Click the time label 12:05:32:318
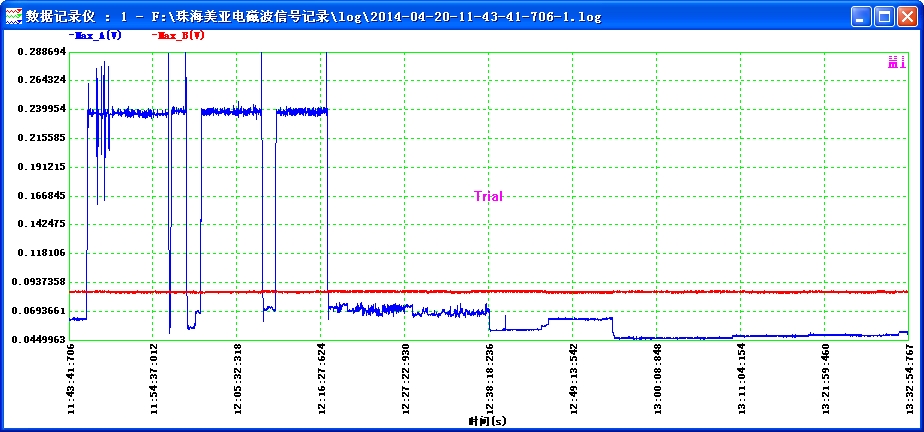The image size is (924, 432). [239, 378]
